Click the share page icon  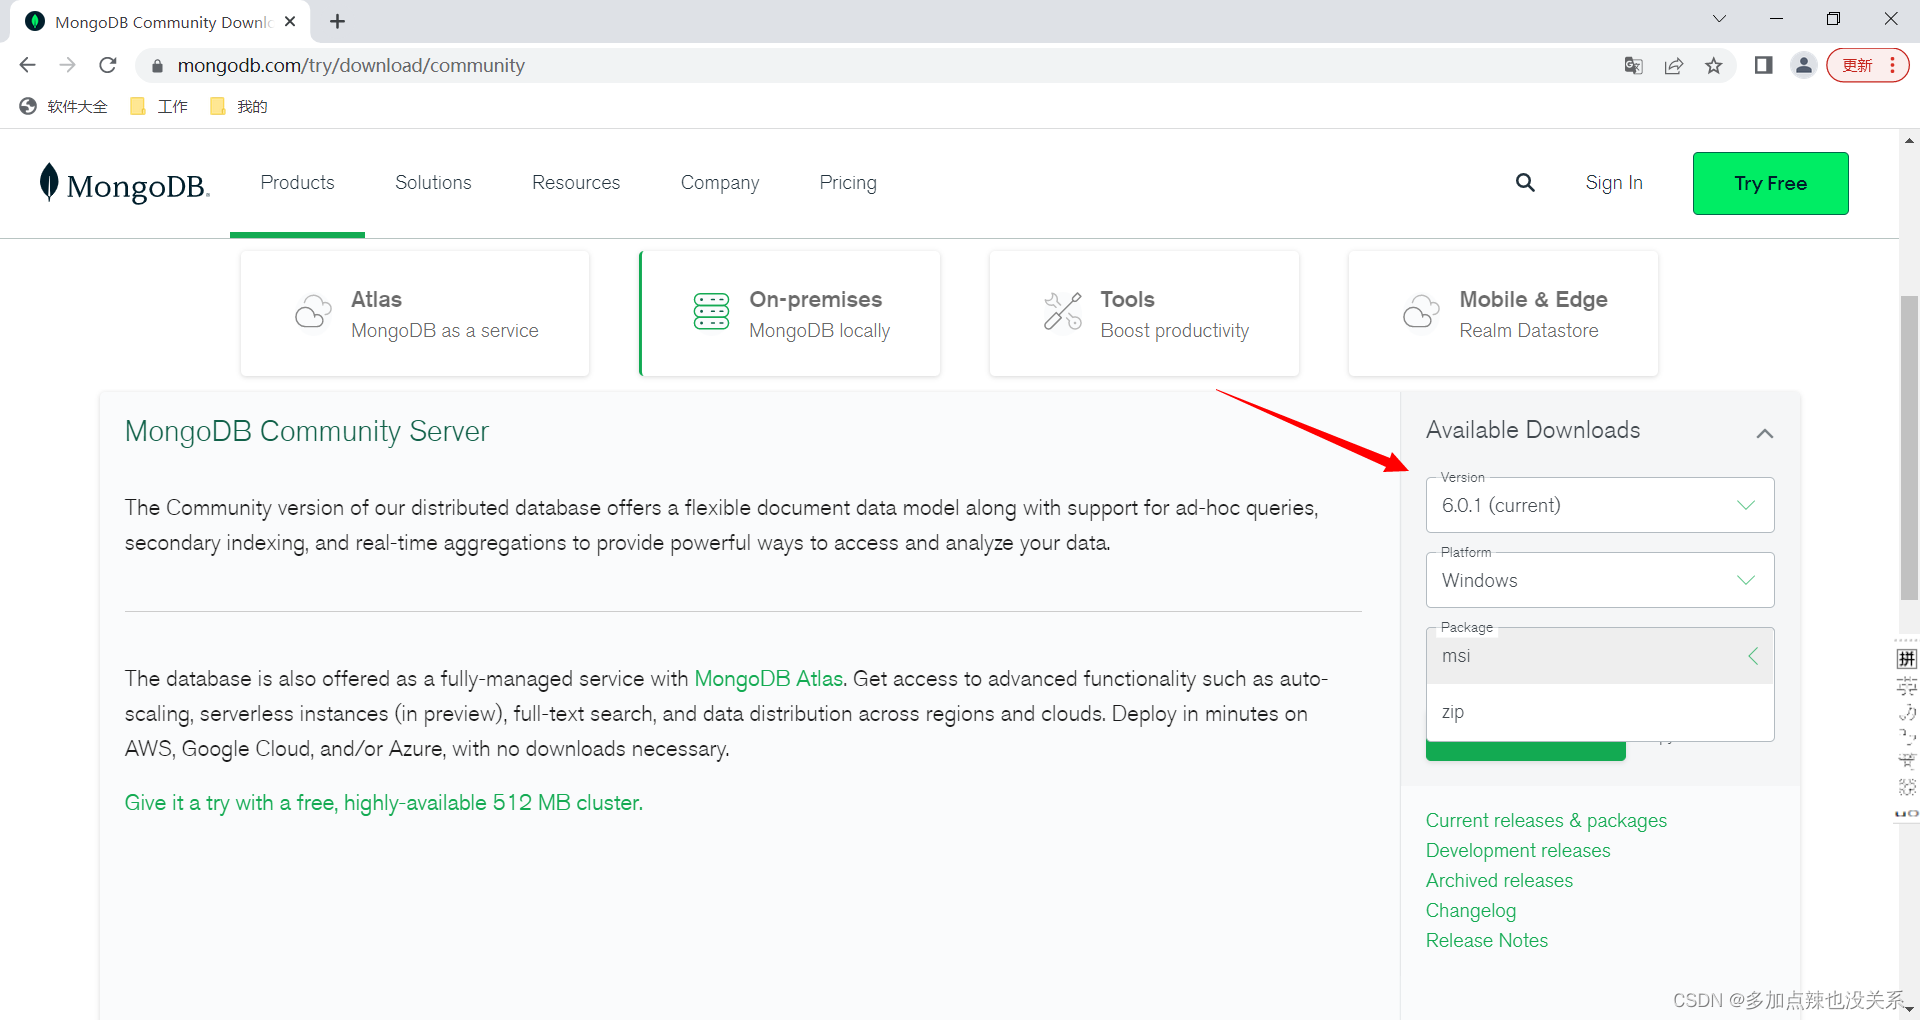[x=1673, y=66]
